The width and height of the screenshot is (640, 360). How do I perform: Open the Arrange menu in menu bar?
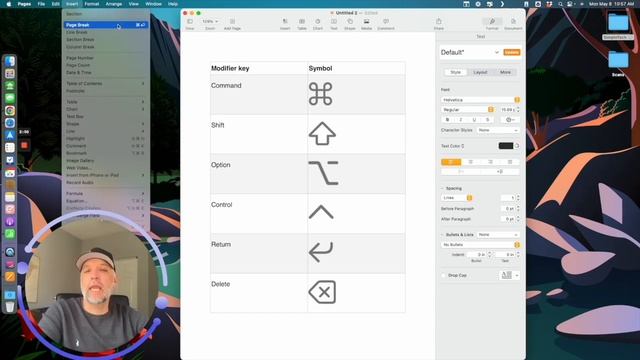tap(113, 4)
